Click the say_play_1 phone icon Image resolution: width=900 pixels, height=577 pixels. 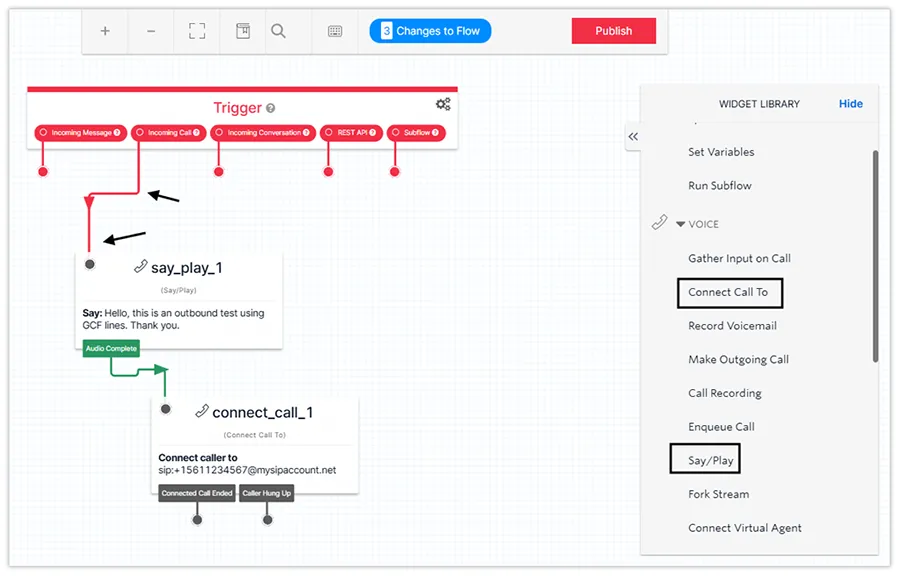pos(140,266)
